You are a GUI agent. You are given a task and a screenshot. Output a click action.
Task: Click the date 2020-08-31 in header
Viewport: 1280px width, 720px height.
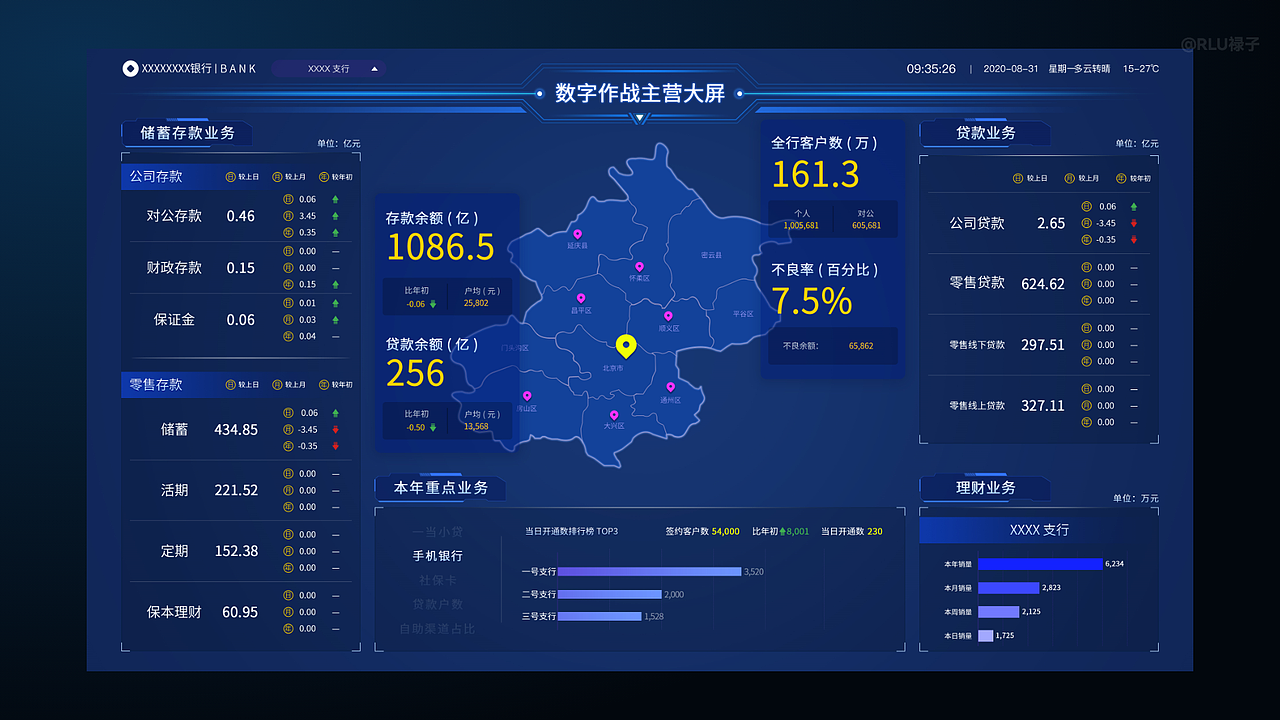coord(1010,69)
